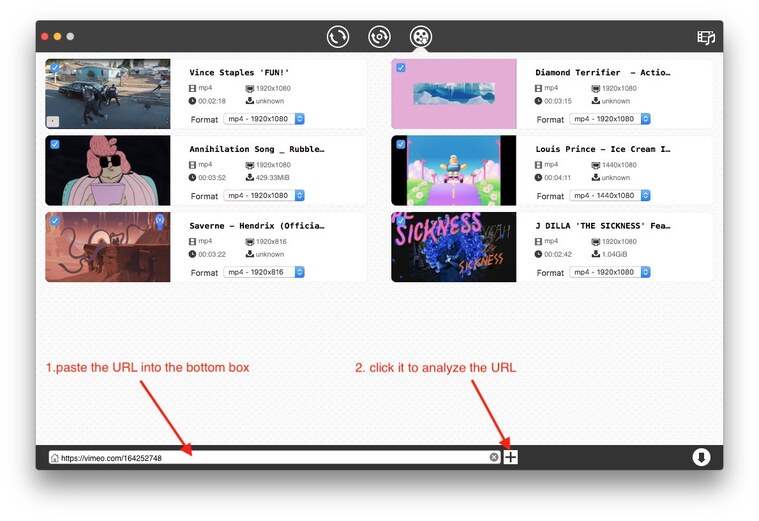This screenshot has width=759, height=521.
Task: Click the URL input box containing vimeo.com/164252748
Action: point(274,458)
